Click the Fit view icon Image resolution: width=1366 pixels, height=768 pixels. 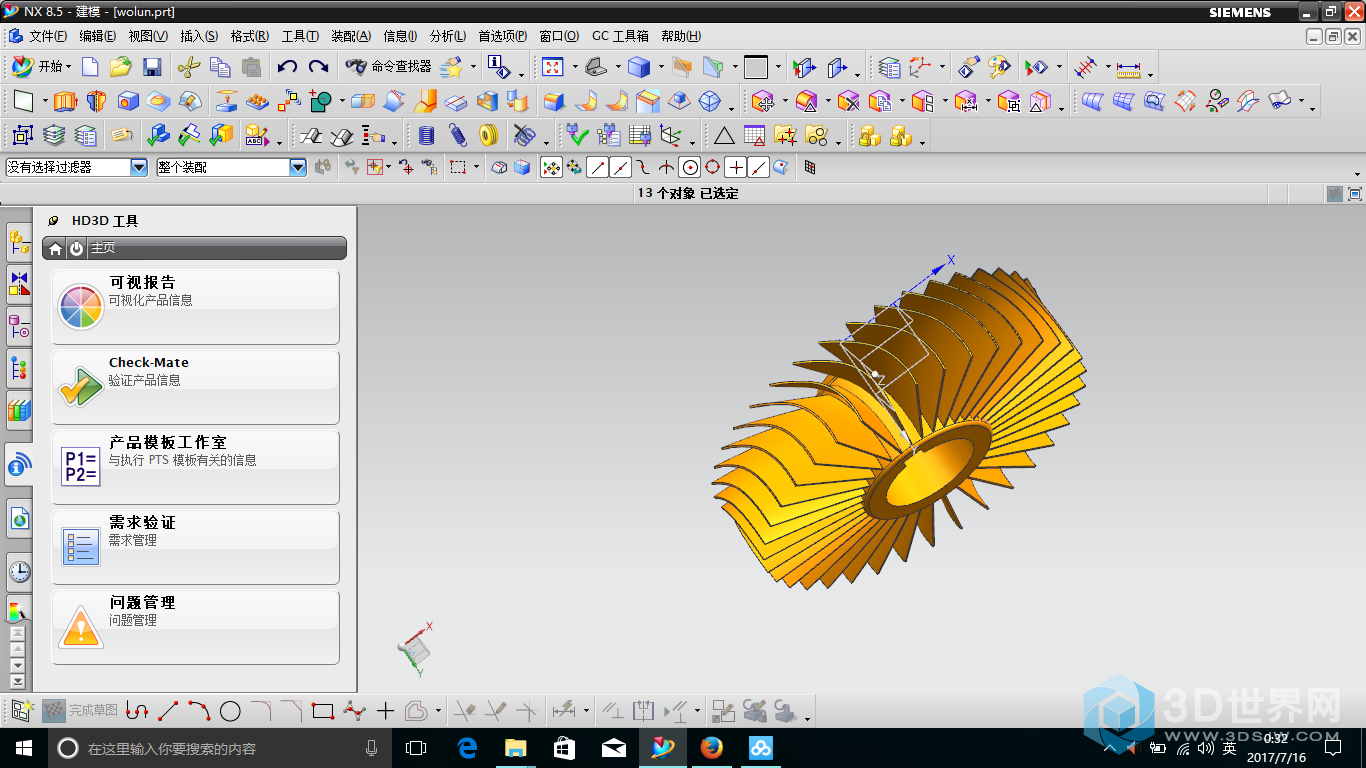[x=553, y=67]
